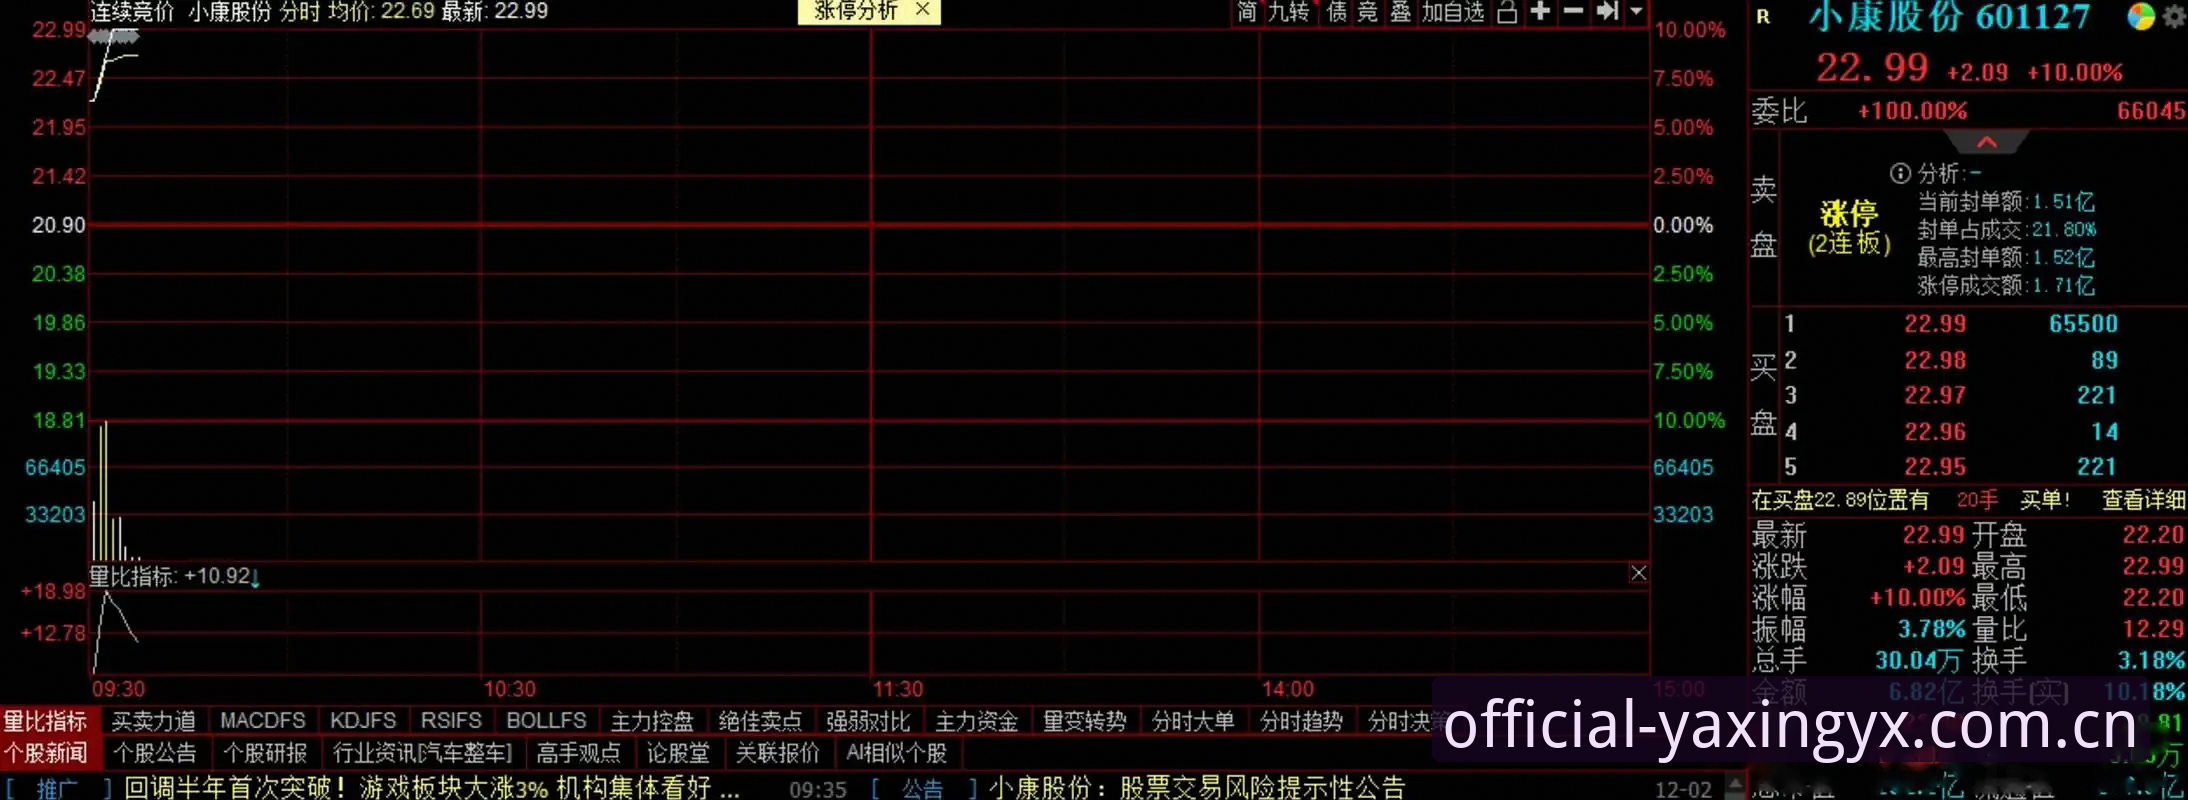Open the 强弱对比 indicator tab
The height and width of the screenshot is (800, 2188).
tap(868, 721)
